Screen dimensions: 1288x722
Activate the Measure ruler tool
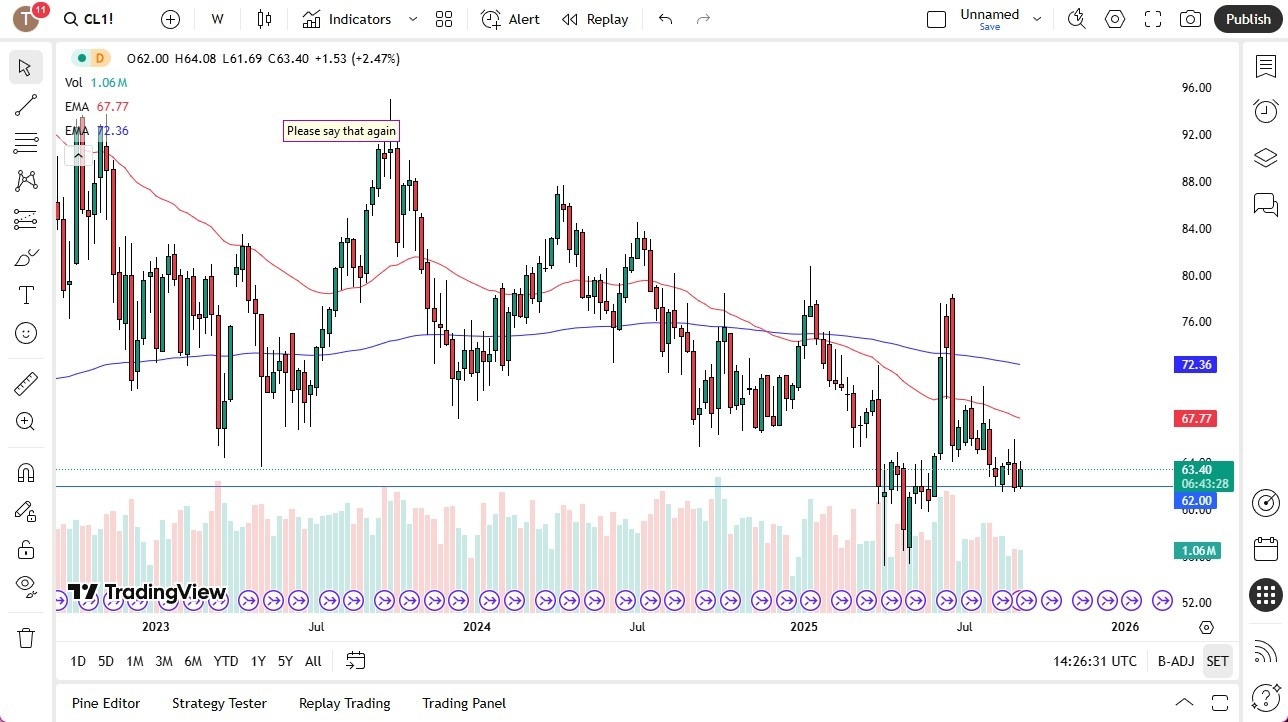tap(26, 383)
